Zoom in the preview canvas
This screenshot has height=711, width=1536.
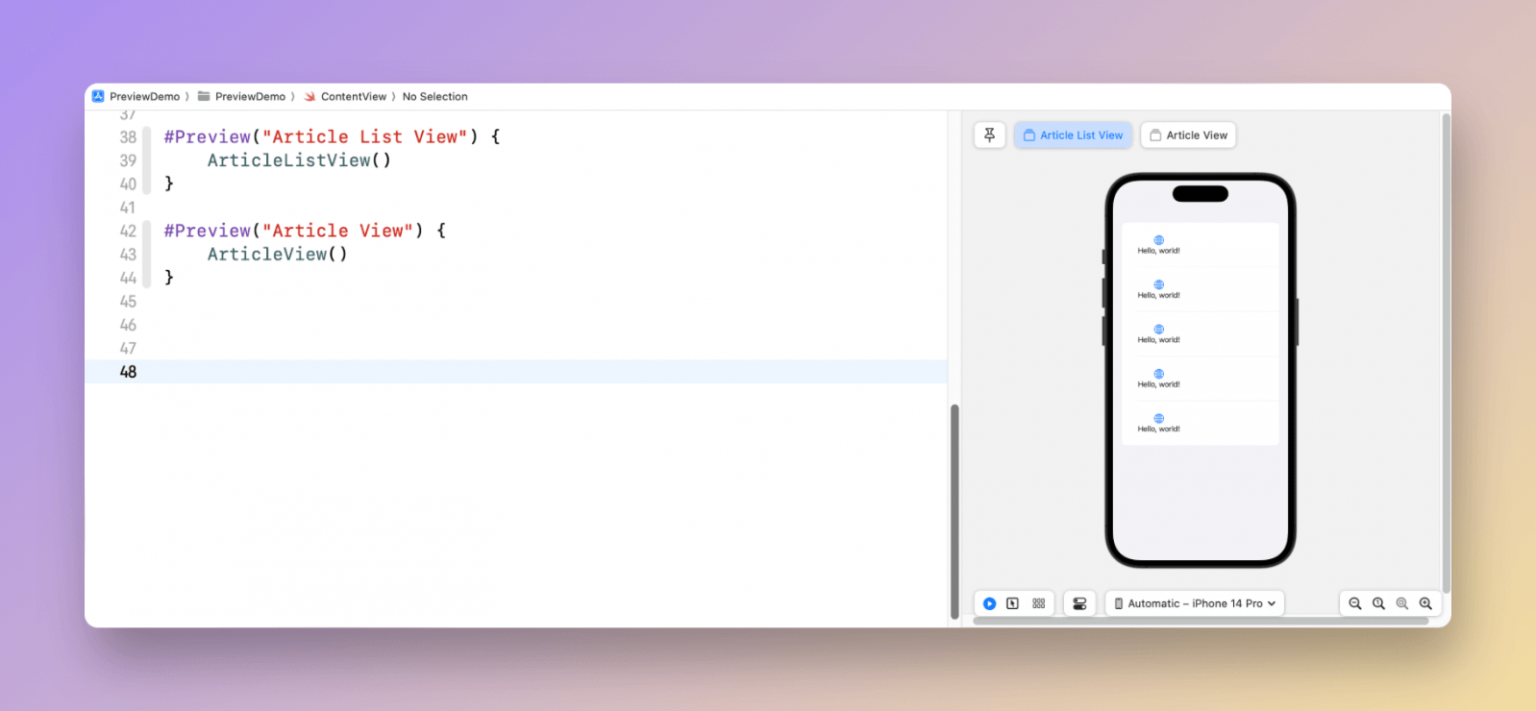click(1425, 603)
